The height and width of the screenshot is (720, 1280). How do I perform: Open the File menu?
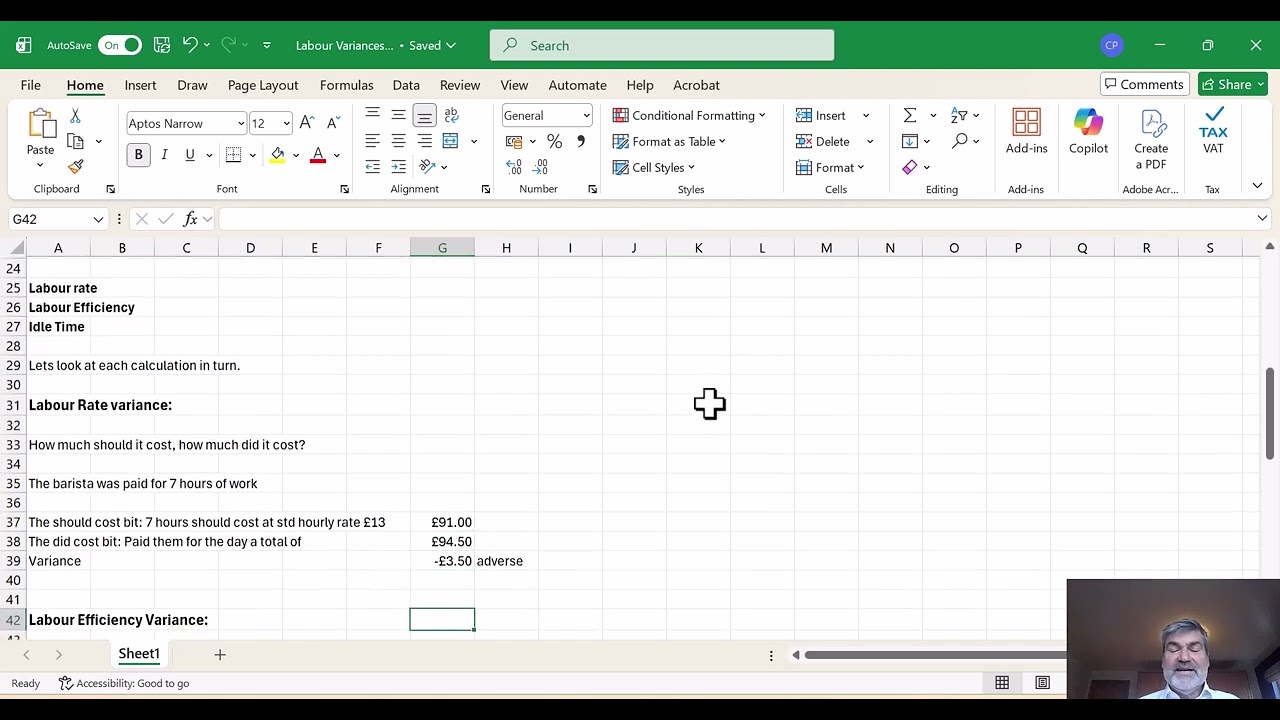click(x=31, y=85)
